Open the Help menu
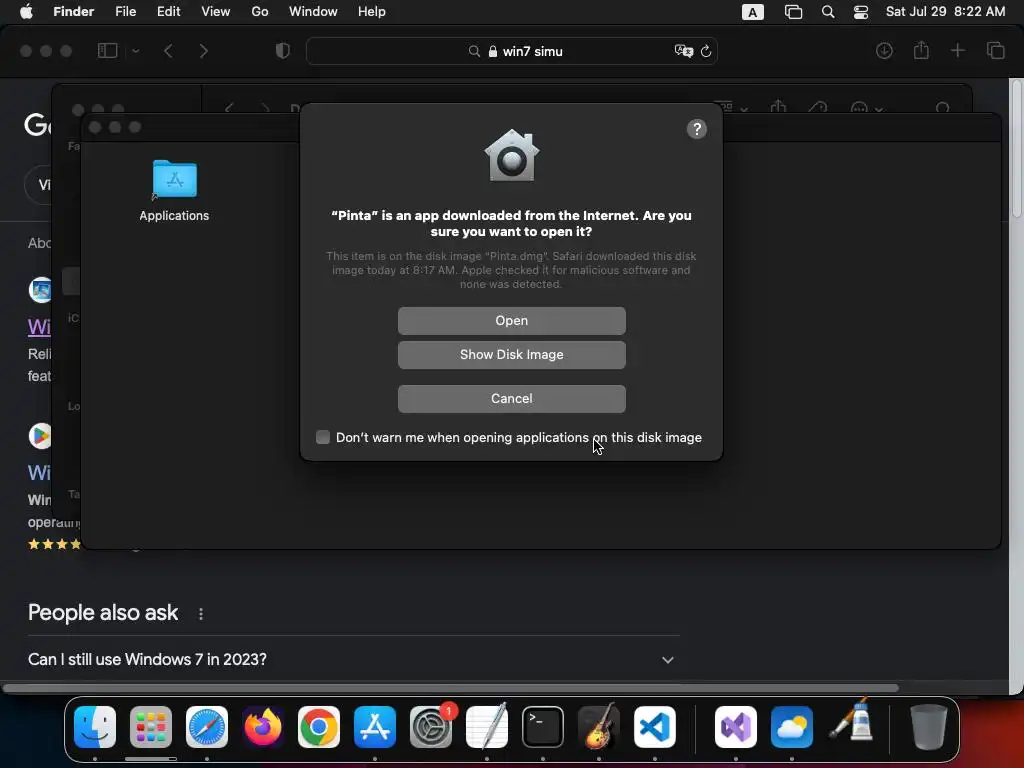Screen dimensions: 1024x768 (x=372, y=12)
